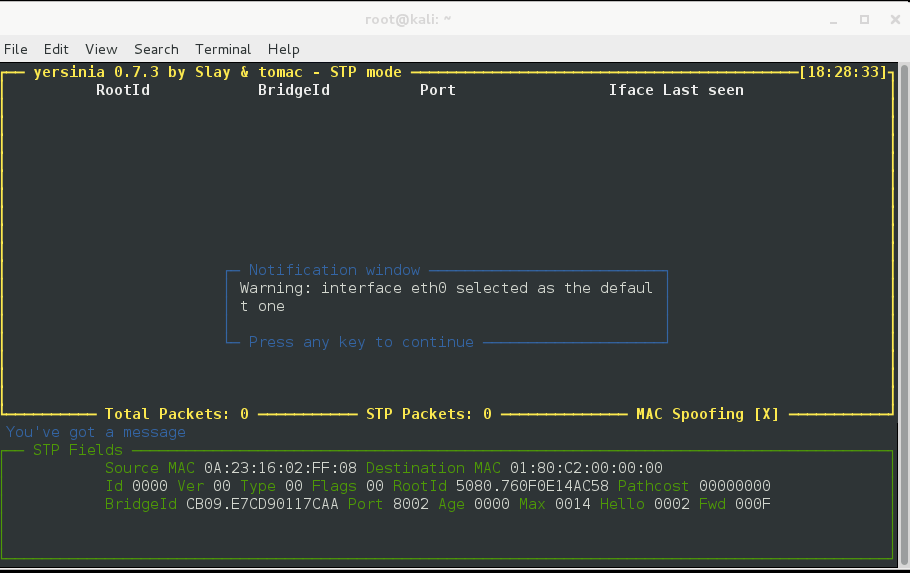Open the Search menu
910x573 pixels.
click(x=156, y=49)
